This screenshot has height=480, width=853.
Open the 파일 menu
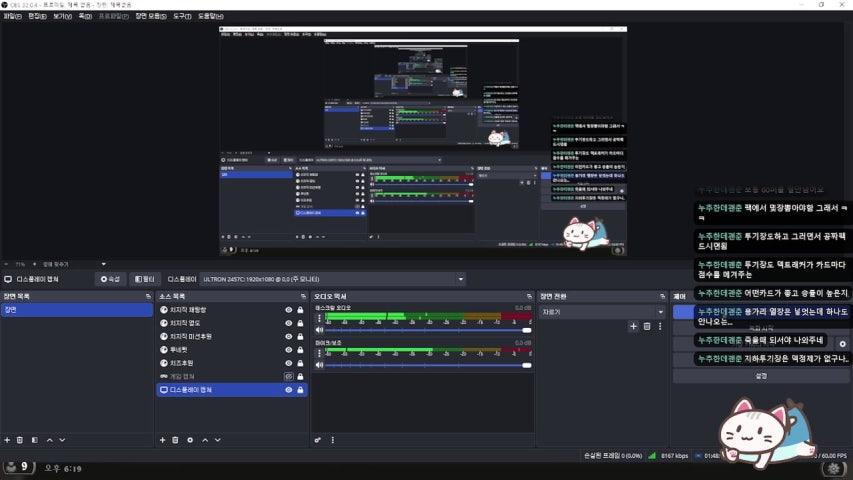12,17
